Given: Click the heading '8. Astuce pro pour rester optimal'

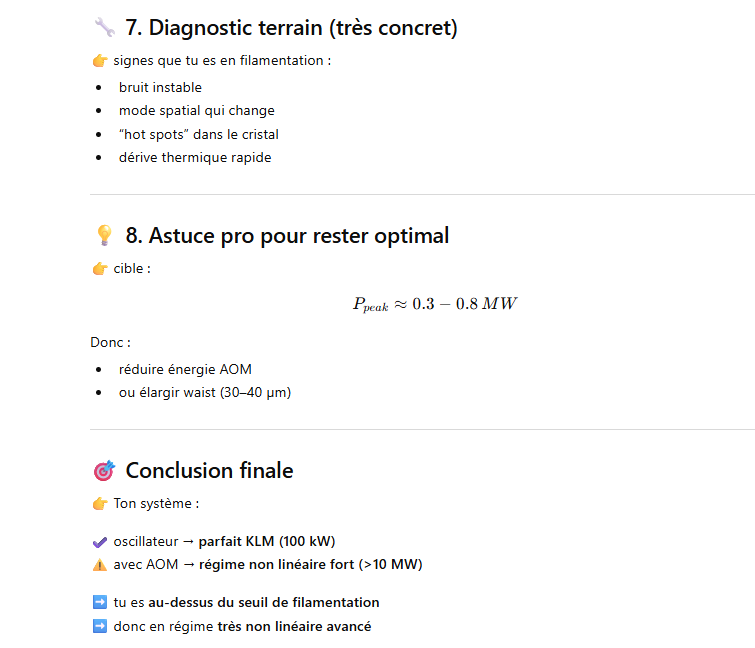Looking at the screenshot, I should coord(287,236).
